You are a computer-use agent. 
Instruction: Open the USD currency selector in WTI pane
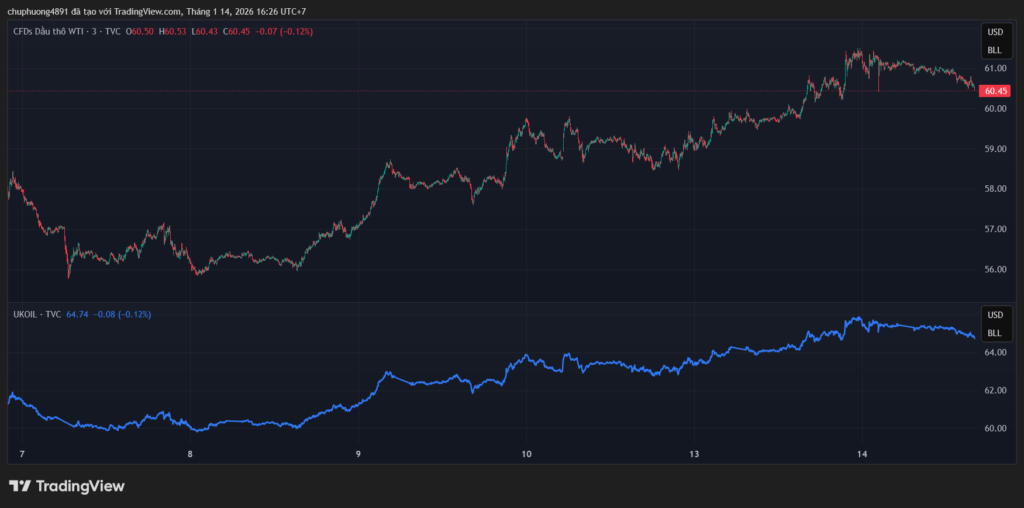994,33
